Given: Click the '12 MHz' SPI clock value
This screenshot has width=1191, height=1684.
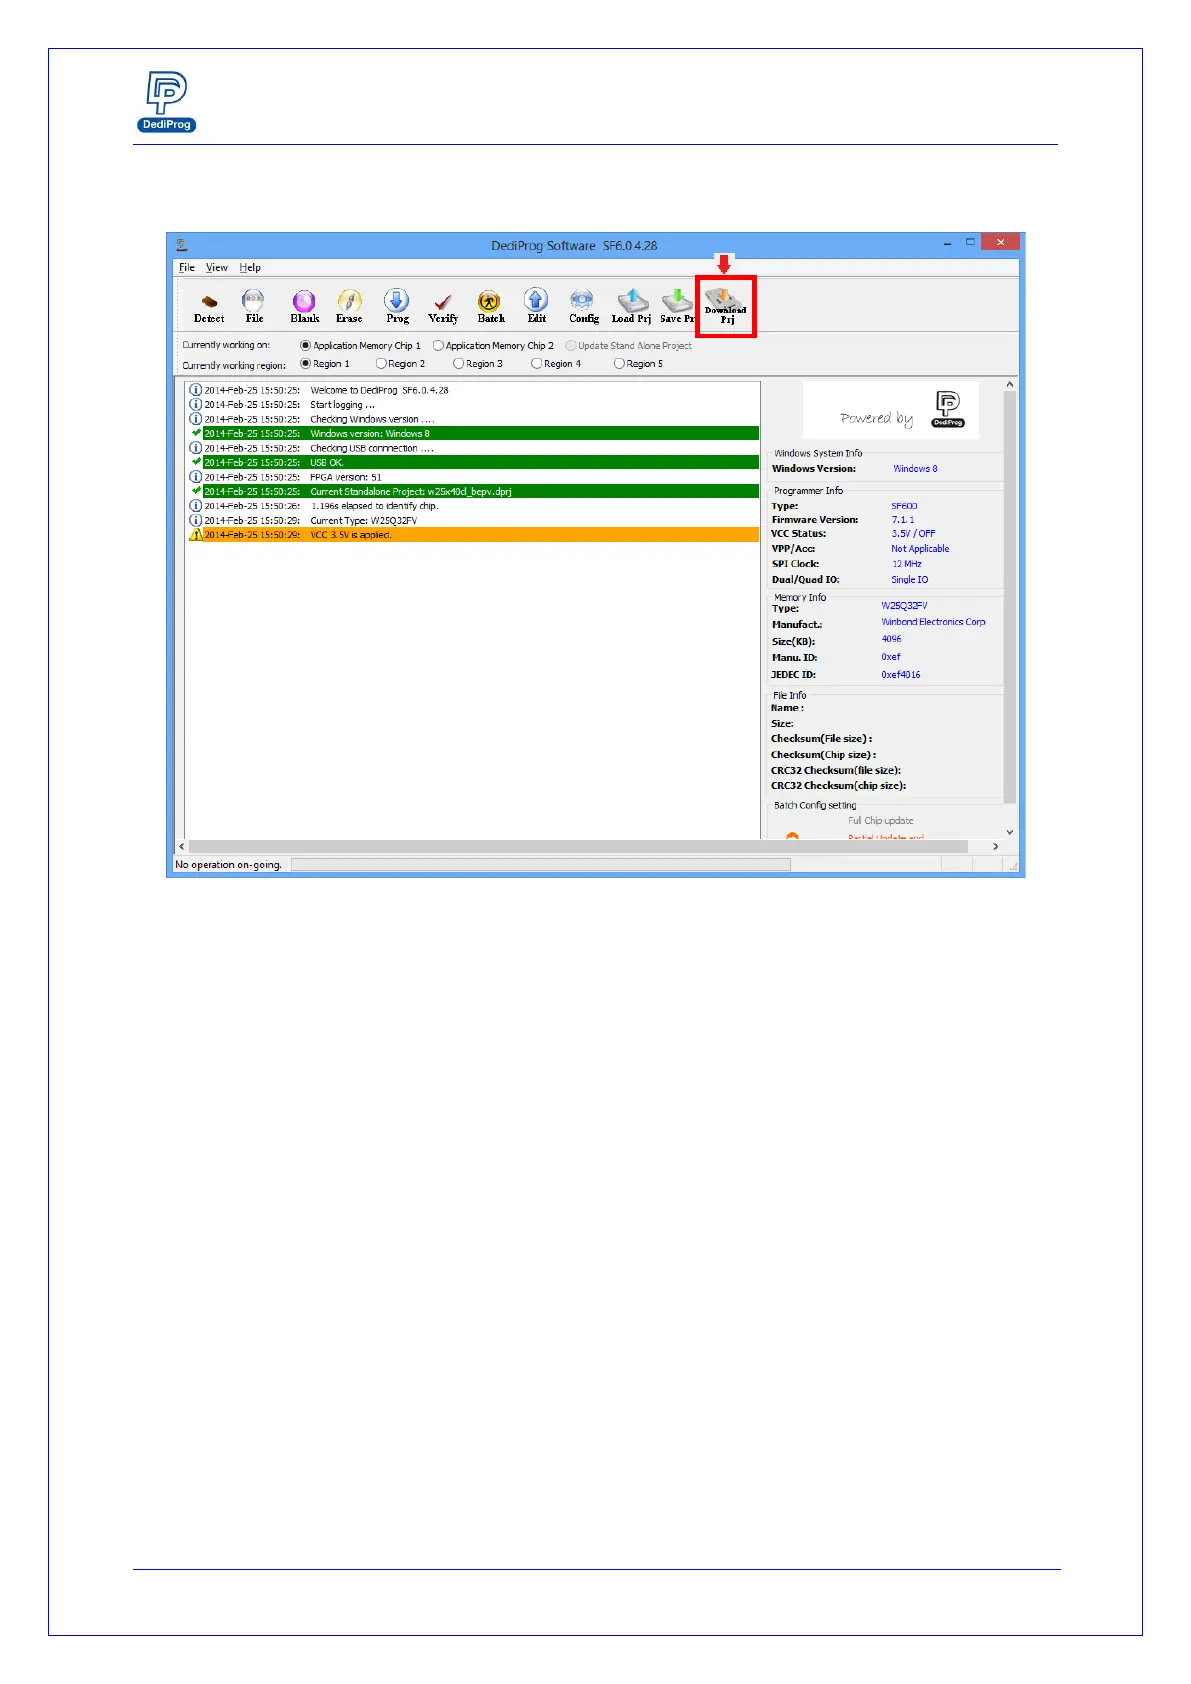Looking at the screenshot, I should (x=907, y=564).
